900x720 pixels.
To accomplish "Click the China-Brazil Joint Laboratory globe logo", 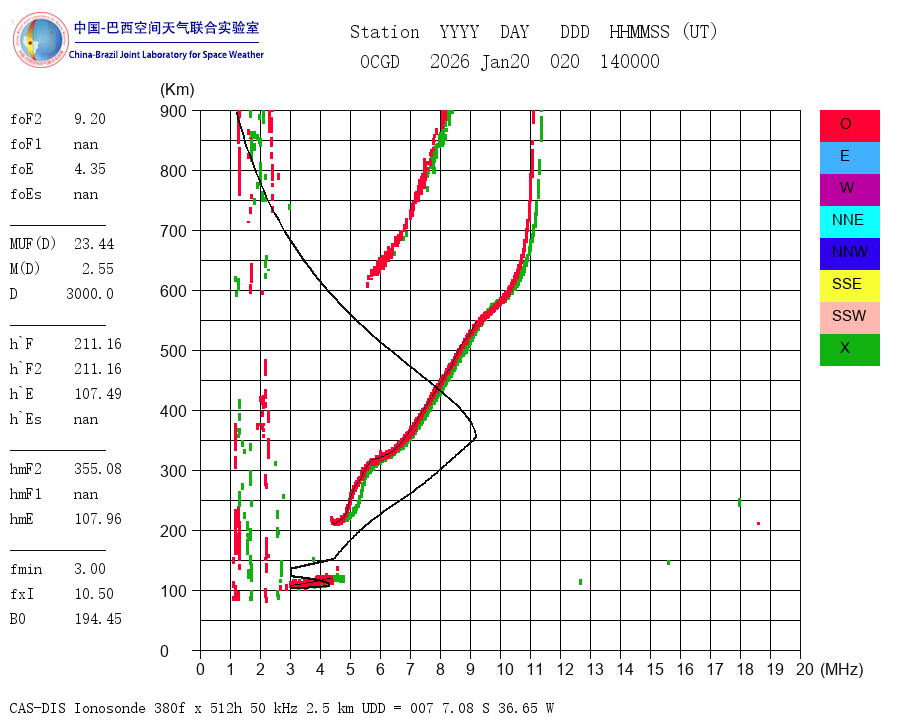I will (40, 40).
